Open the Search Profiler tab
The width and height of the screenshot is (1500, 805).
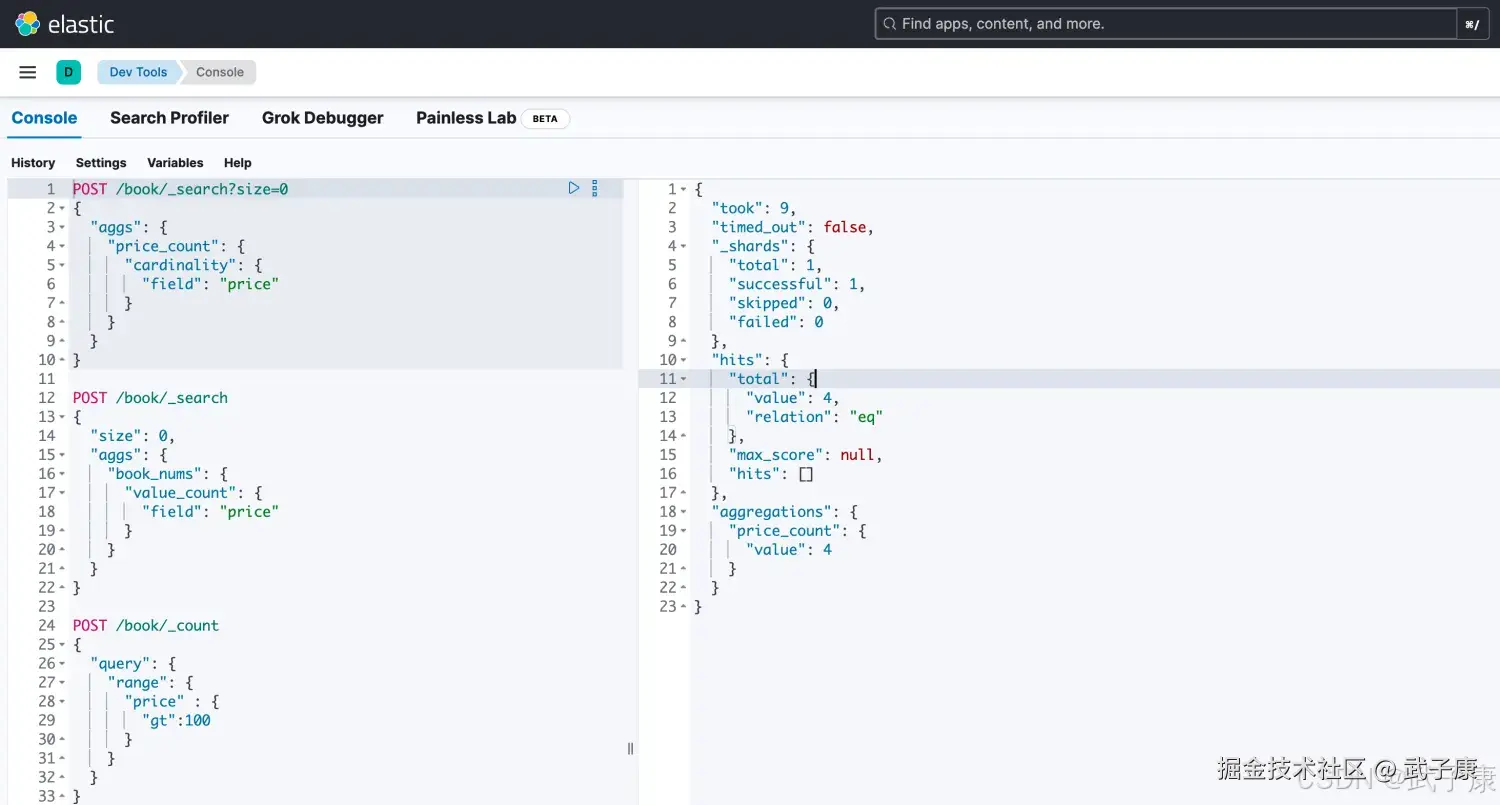[x=169, y=118]
